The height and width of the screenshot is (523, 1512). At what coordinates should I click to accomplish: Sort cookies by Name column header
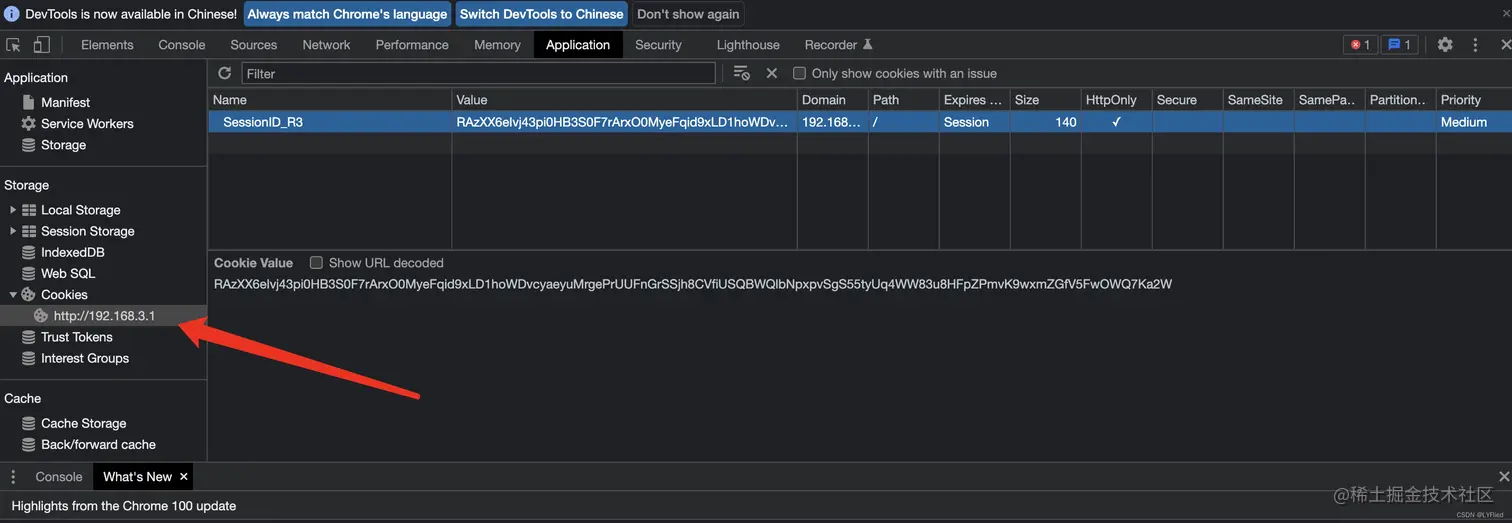tap(330, 100)
